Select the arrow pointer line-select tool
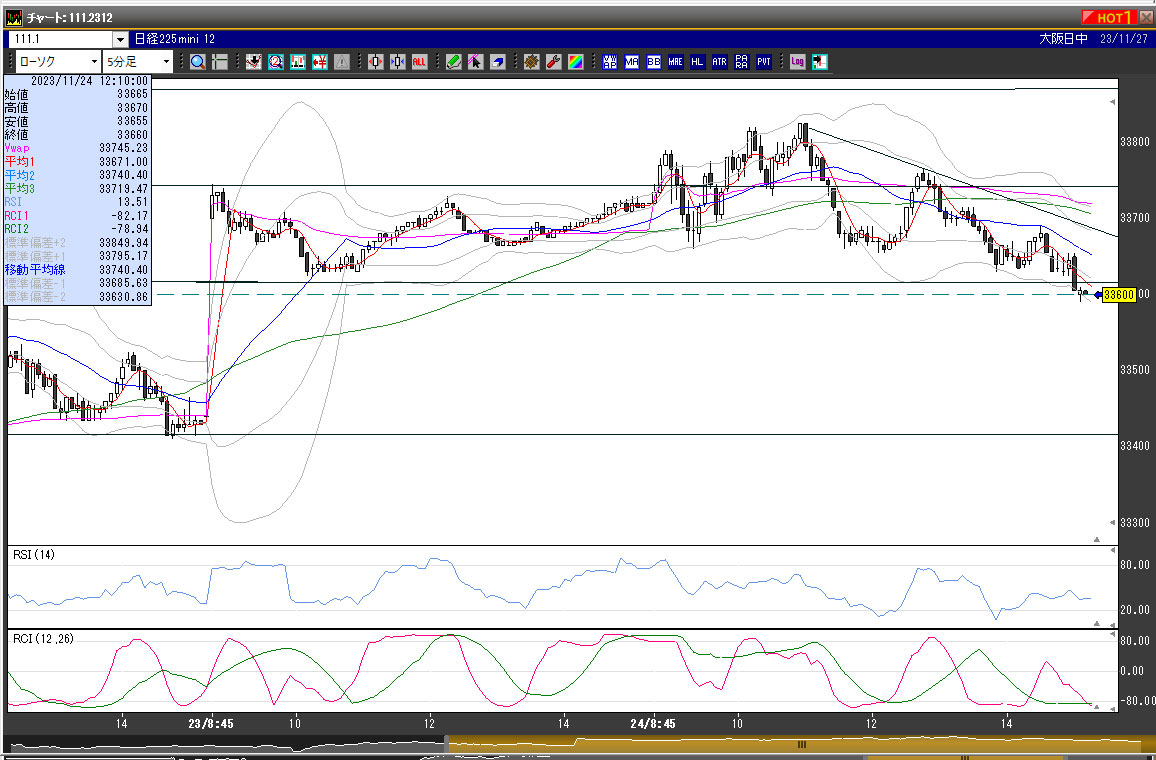Viewport: 1156px width, 760px height. click(476, 62)
